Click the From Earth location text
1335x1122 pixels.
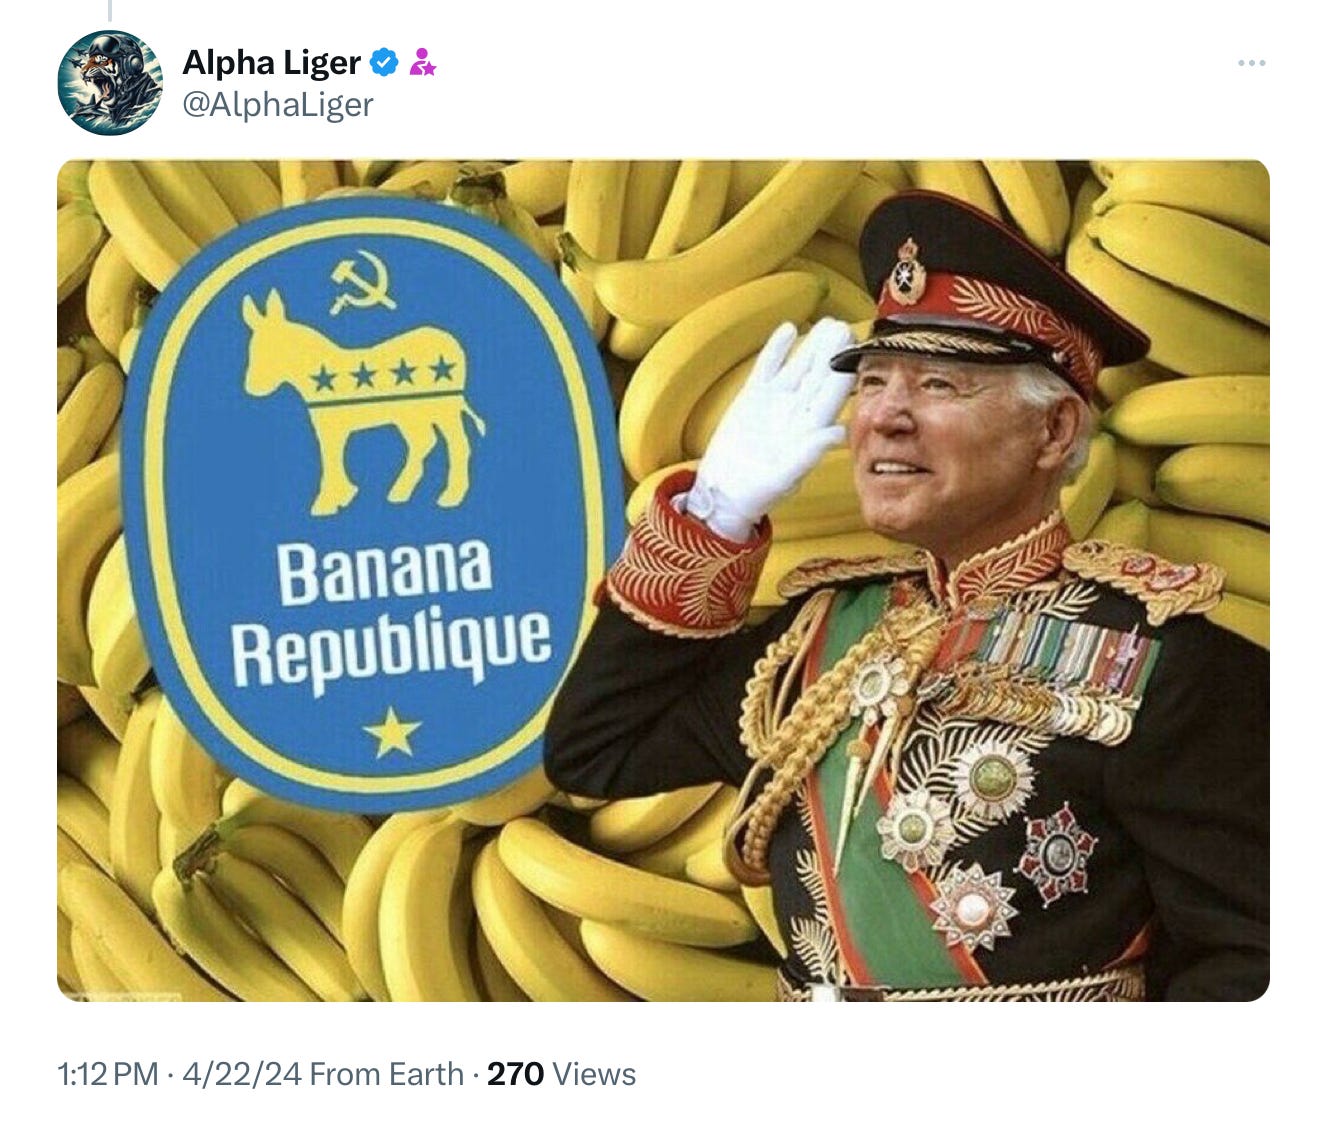386,1074
